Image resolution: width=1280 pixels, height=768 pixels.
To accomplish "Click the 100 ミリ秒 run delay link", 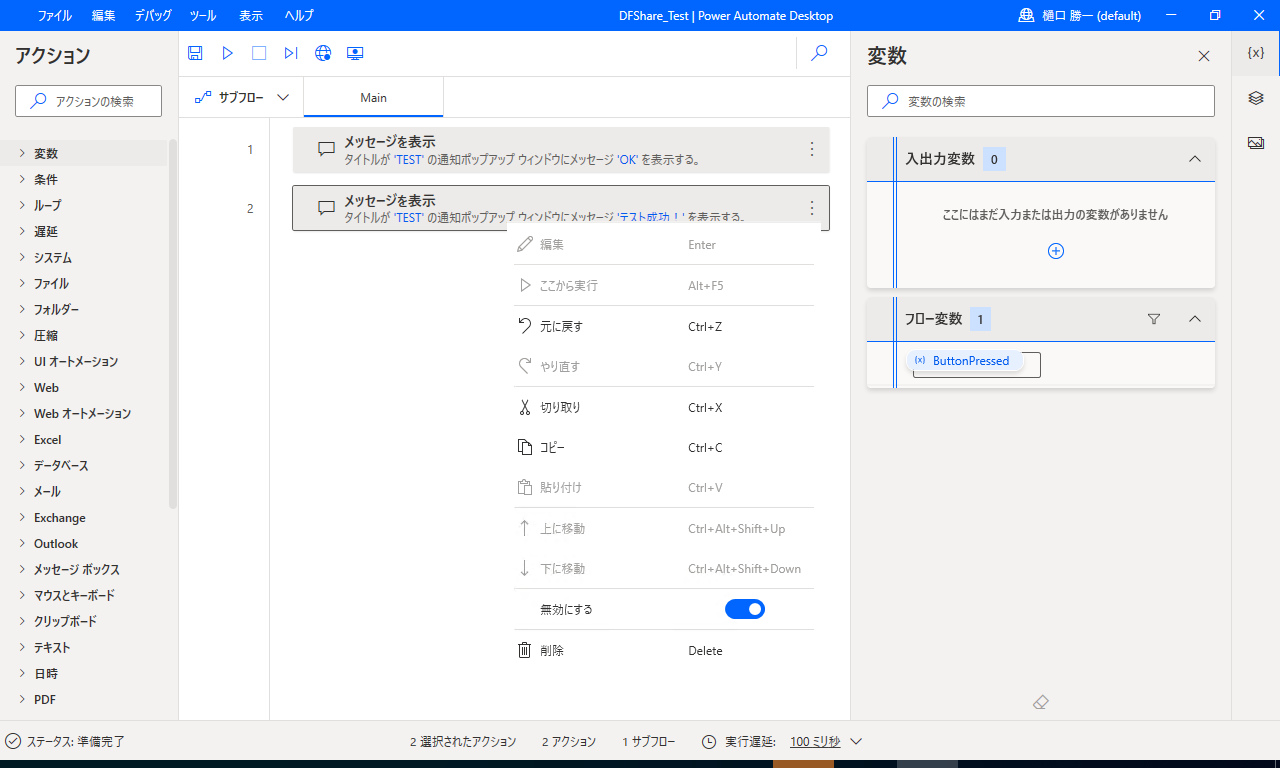I will 815,742.
